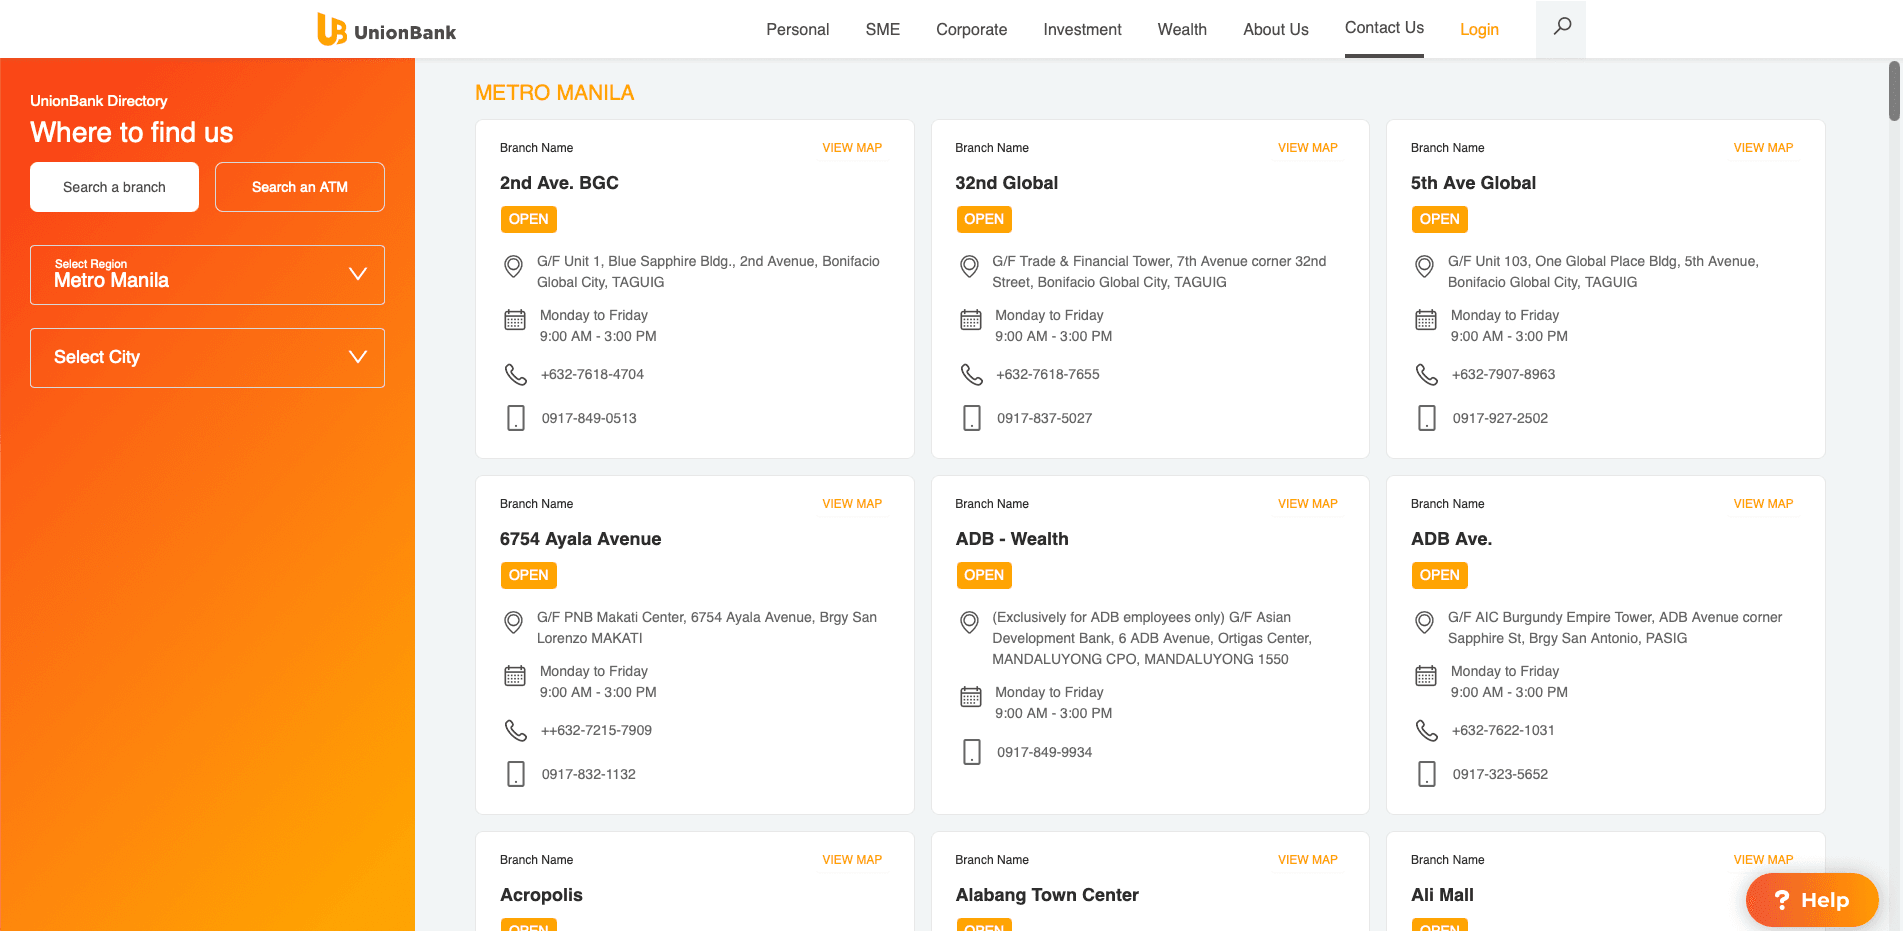Click phone icon beside +632-7907-8963
1904x931 pixels.
(x=1426, y=375)
